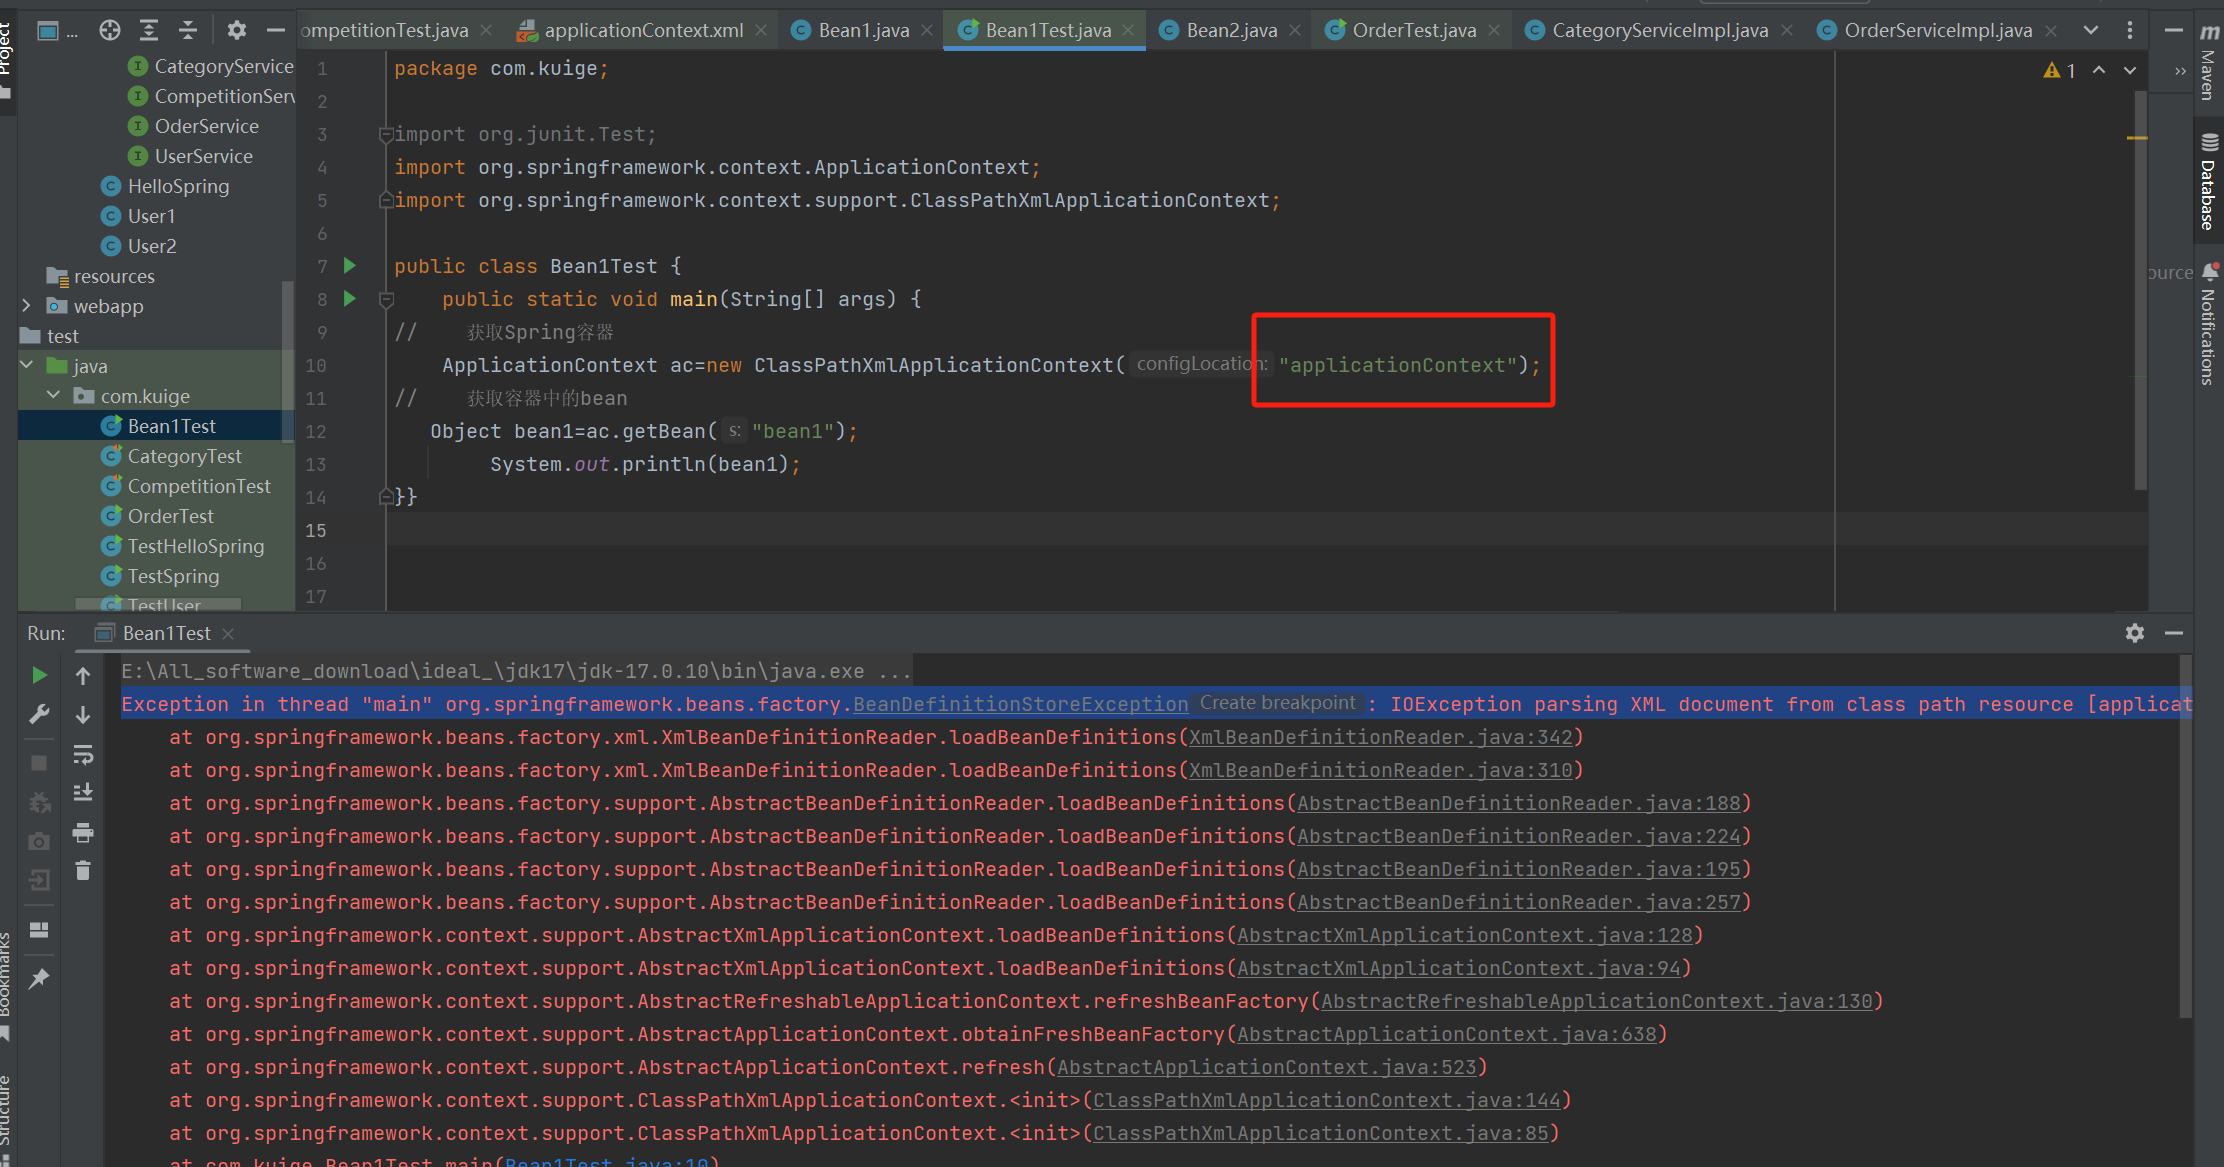Viewport: 2224px width, 1167px height.
Task: Select TestSpring in the project tree
Action: point(172,576)
